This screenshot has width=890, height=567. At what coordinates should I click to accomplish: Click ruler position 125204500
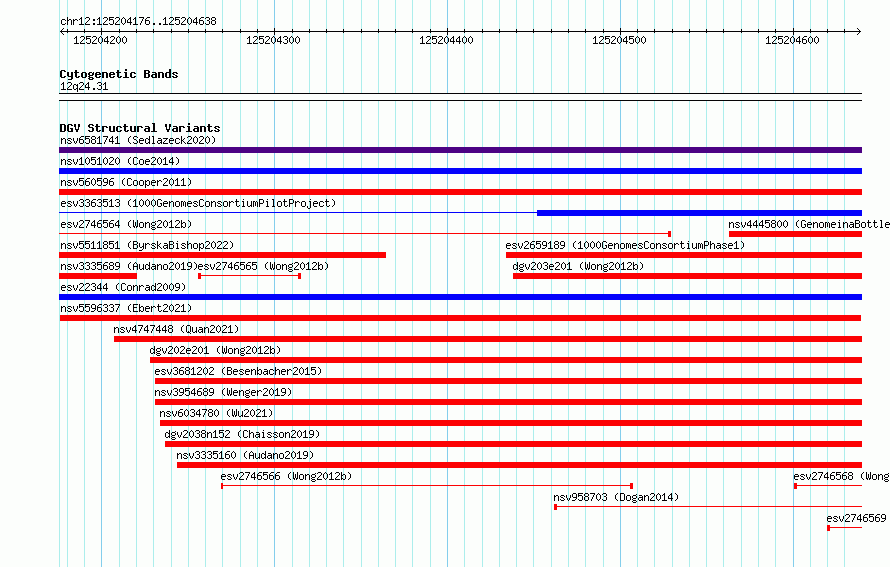pos(619,40)
